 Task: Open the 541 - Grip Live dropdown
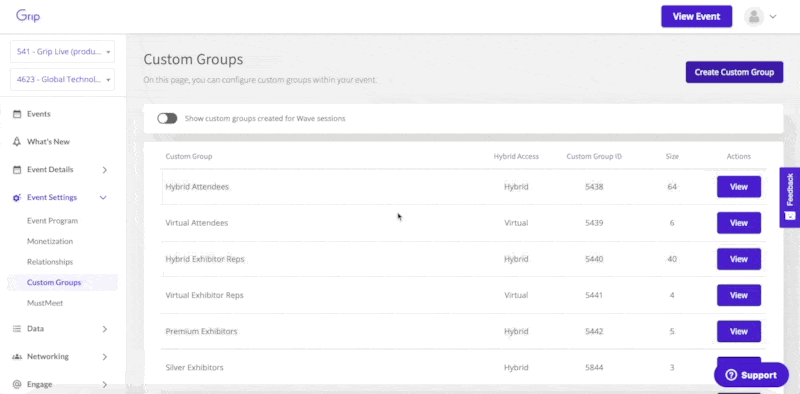[62, 52]
